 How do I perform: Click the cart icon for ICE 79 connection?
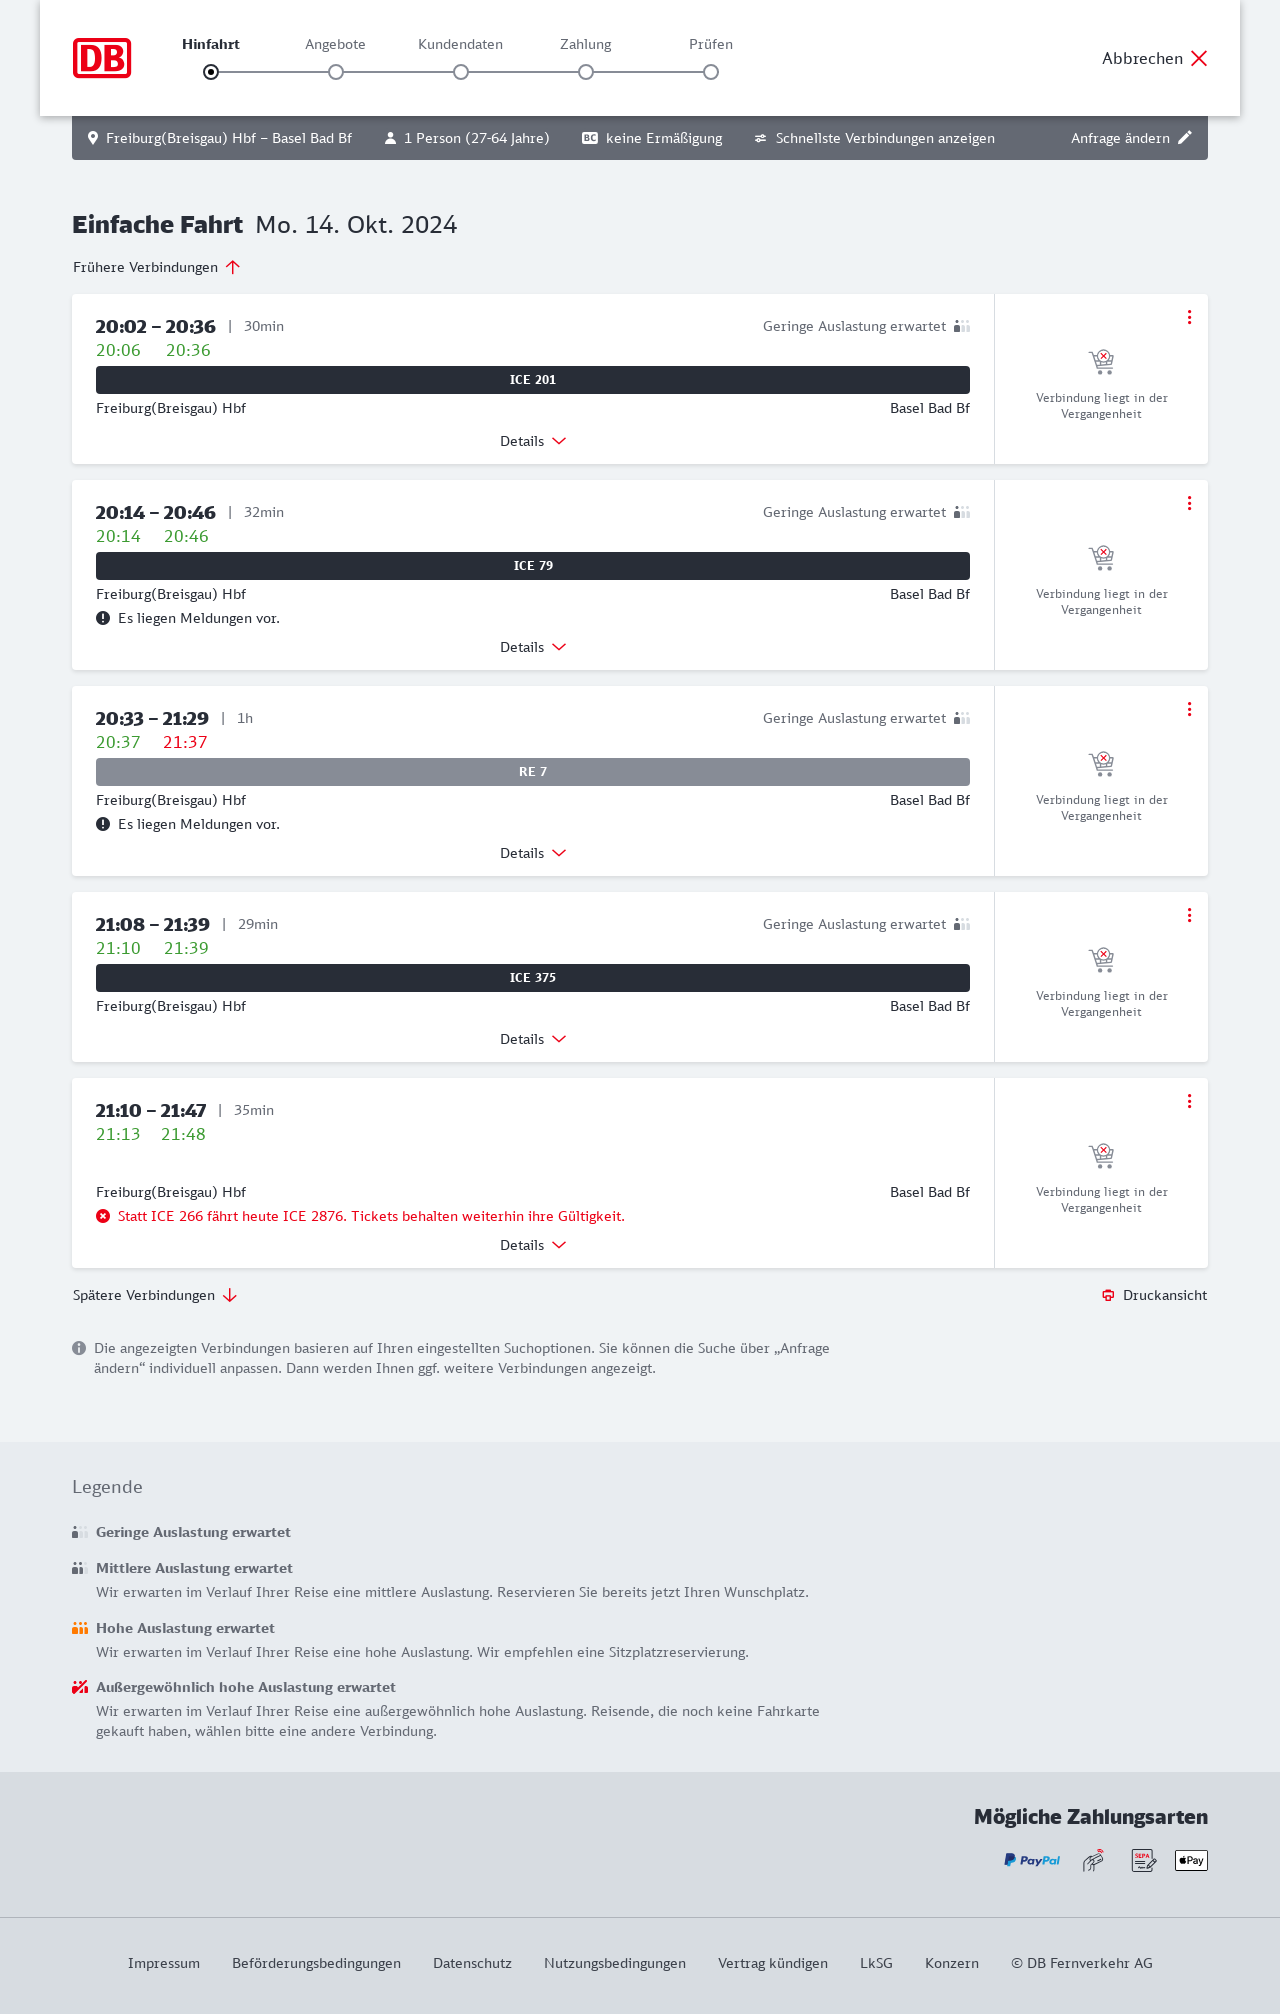coord(1101,557)
